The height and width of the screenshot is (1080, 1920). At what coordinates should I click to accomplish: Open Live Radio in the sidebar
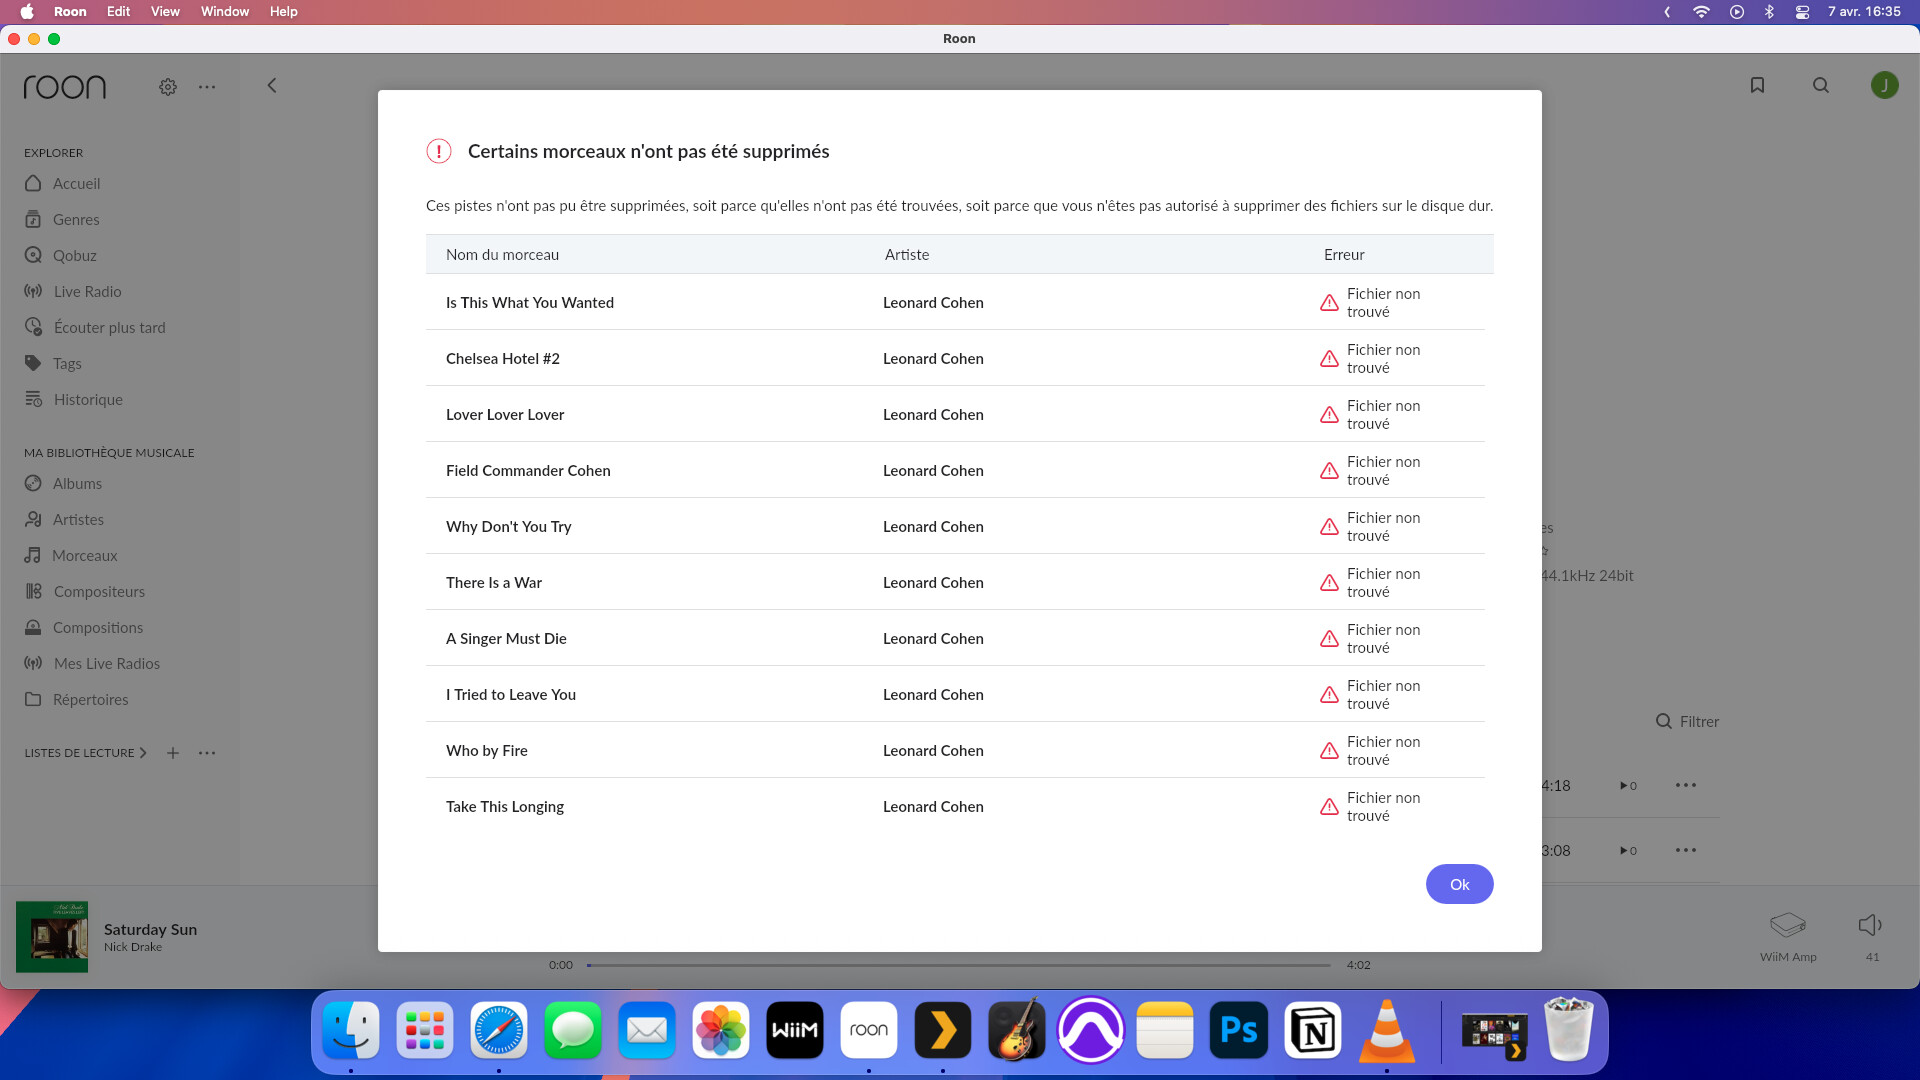click(x=73, y=292)
